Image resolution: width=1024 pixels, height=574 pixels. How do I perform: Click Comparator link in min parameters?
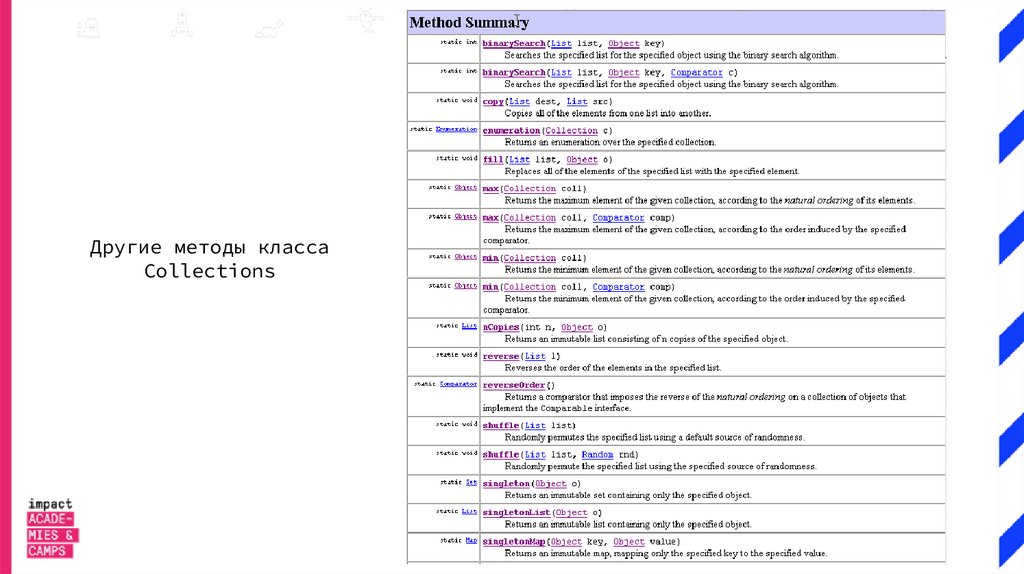(618, 287)
